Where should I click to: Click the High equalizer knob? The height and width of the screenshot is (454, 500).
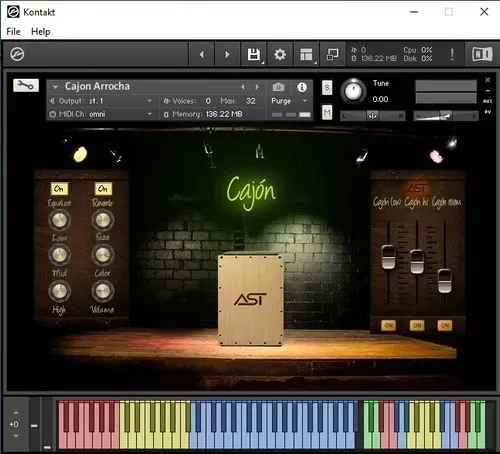[60, 291]
